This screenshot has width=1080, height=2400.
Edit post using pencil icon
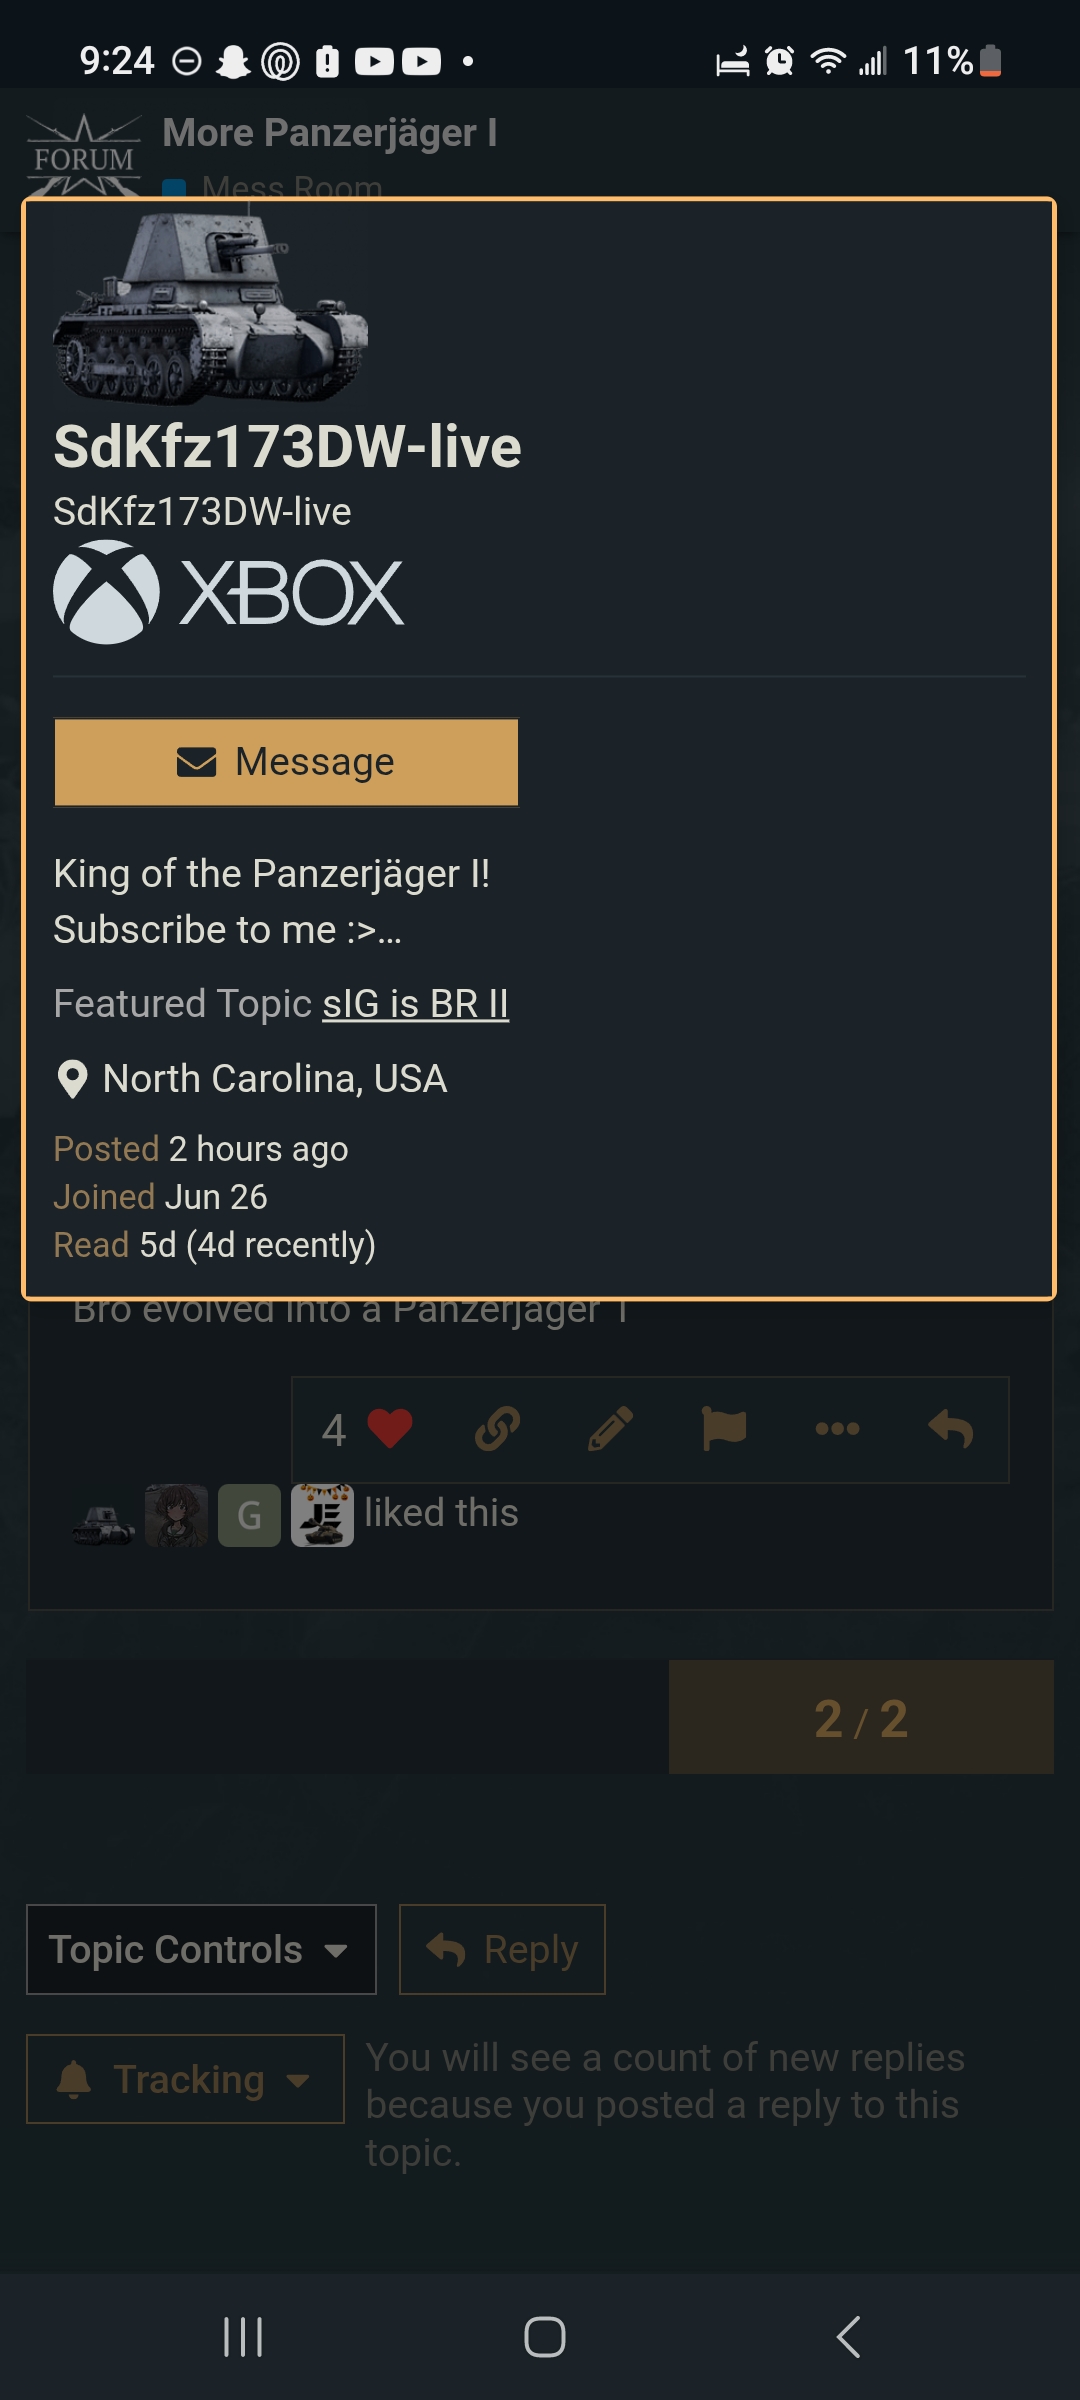(611, 1428)
